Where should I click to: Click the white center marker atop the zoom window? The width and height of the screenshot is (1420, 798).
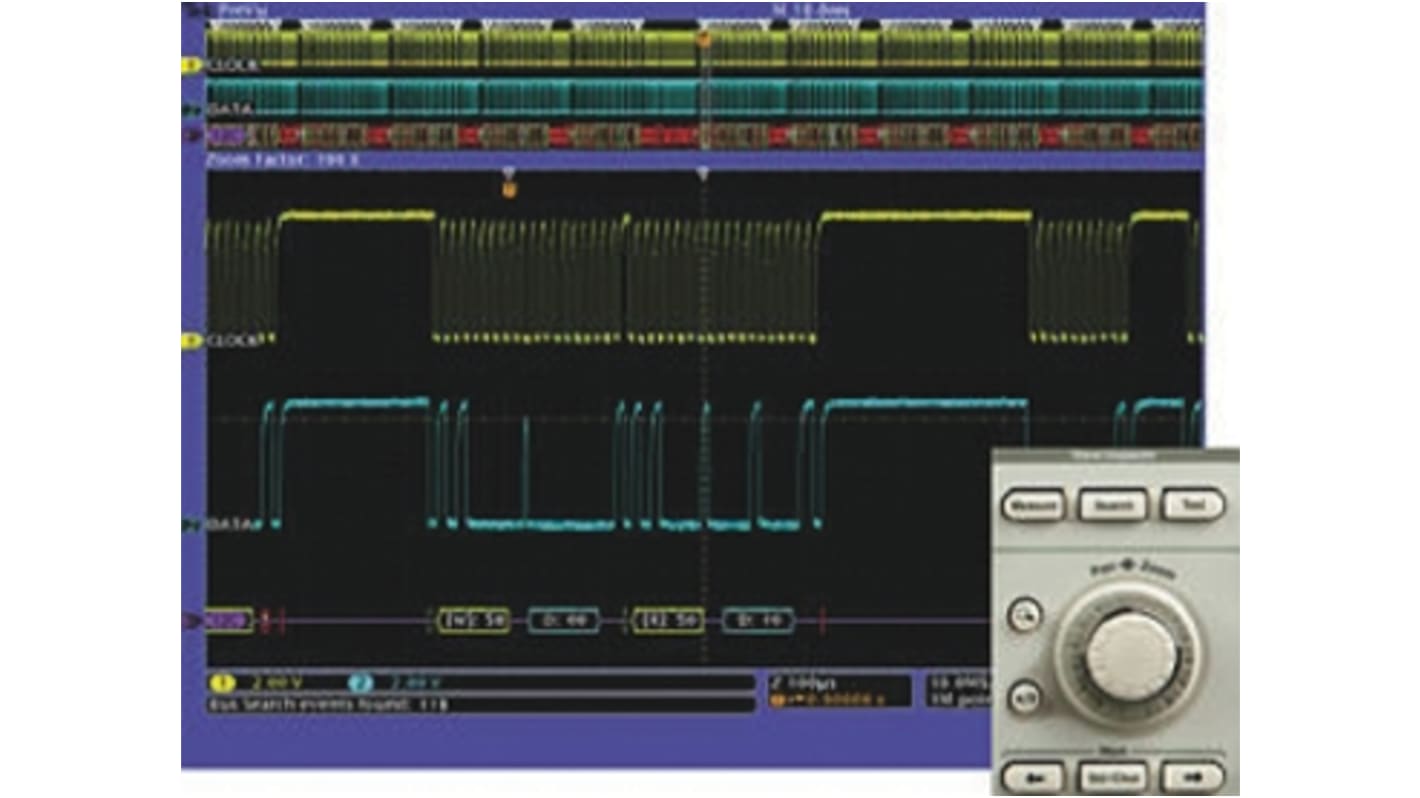pos(703,173)
